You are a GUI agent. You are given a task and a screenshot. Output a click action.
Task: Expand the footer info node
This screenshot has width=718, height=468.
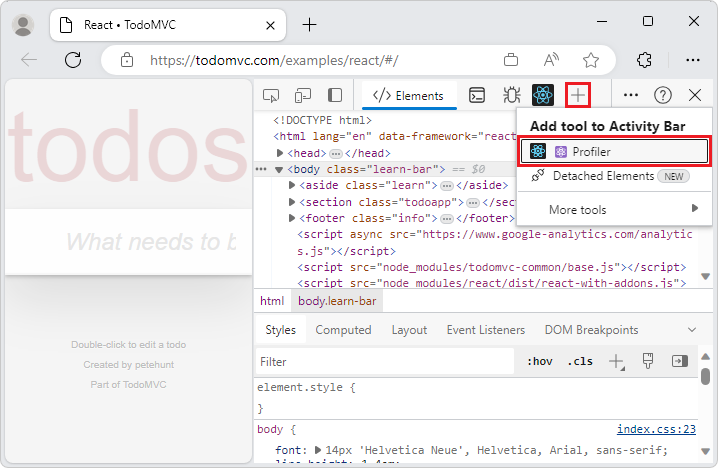tap(291, 218)
